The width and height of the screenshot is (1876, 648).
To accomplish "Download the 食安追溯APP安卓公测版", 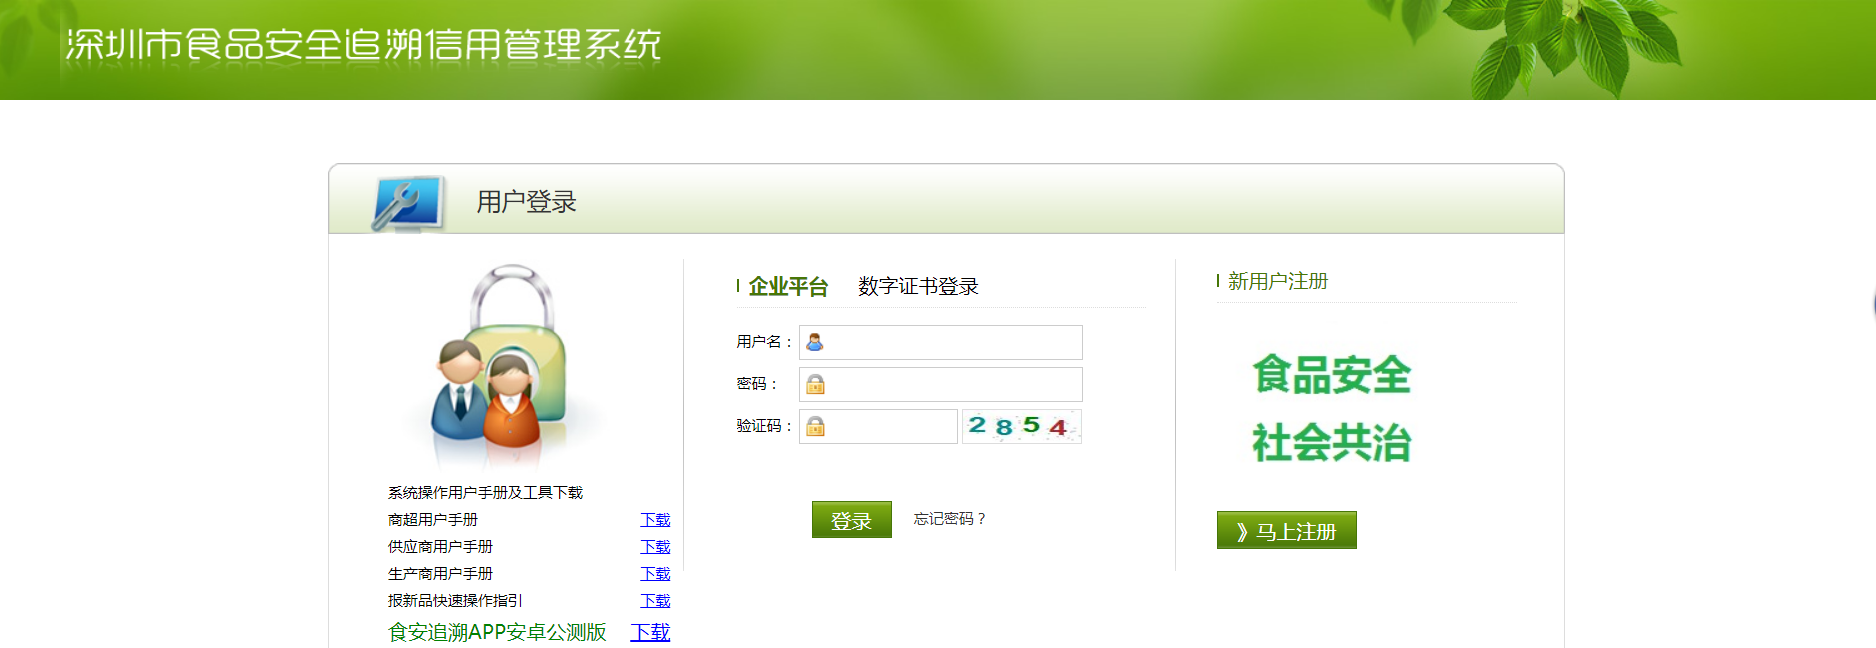I will [x=650, y=632].
